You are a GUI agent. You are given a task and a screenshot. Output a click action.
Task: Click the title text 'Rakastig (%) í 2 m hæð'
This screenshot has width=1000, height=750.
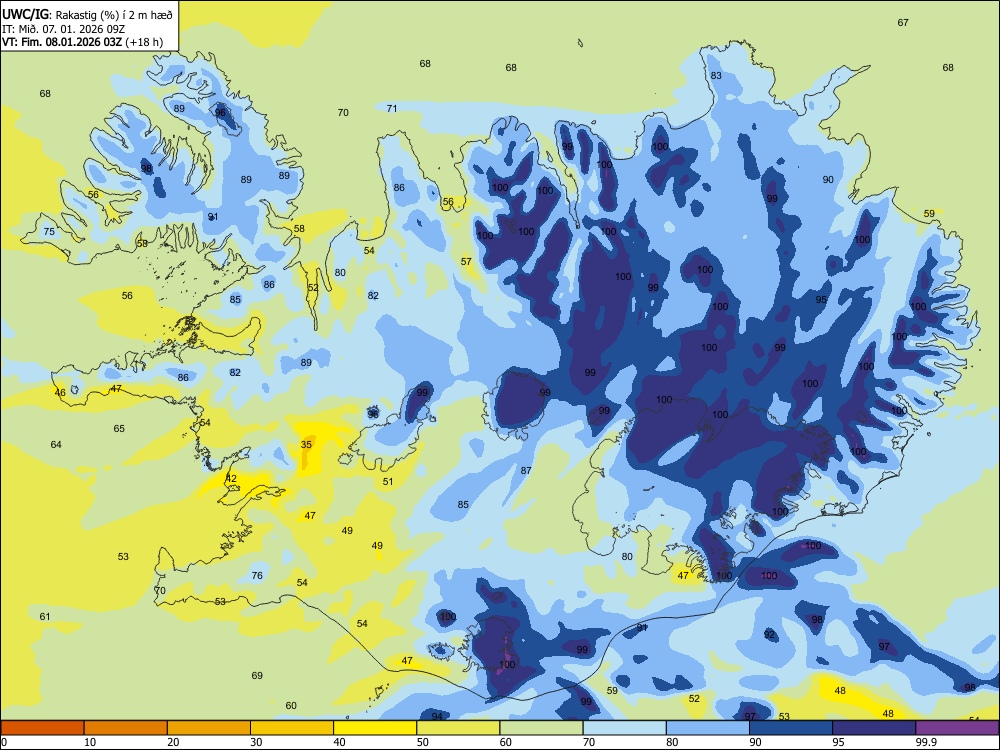click(114, 14)
